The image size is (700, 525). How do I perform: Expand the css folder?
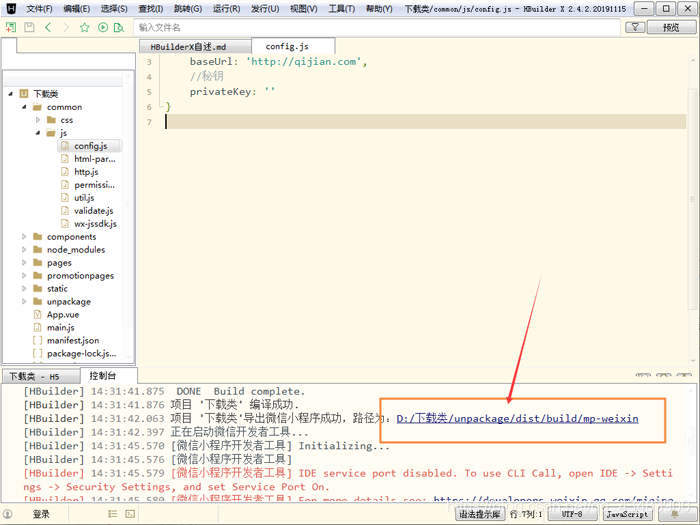(x=38, y=120)
